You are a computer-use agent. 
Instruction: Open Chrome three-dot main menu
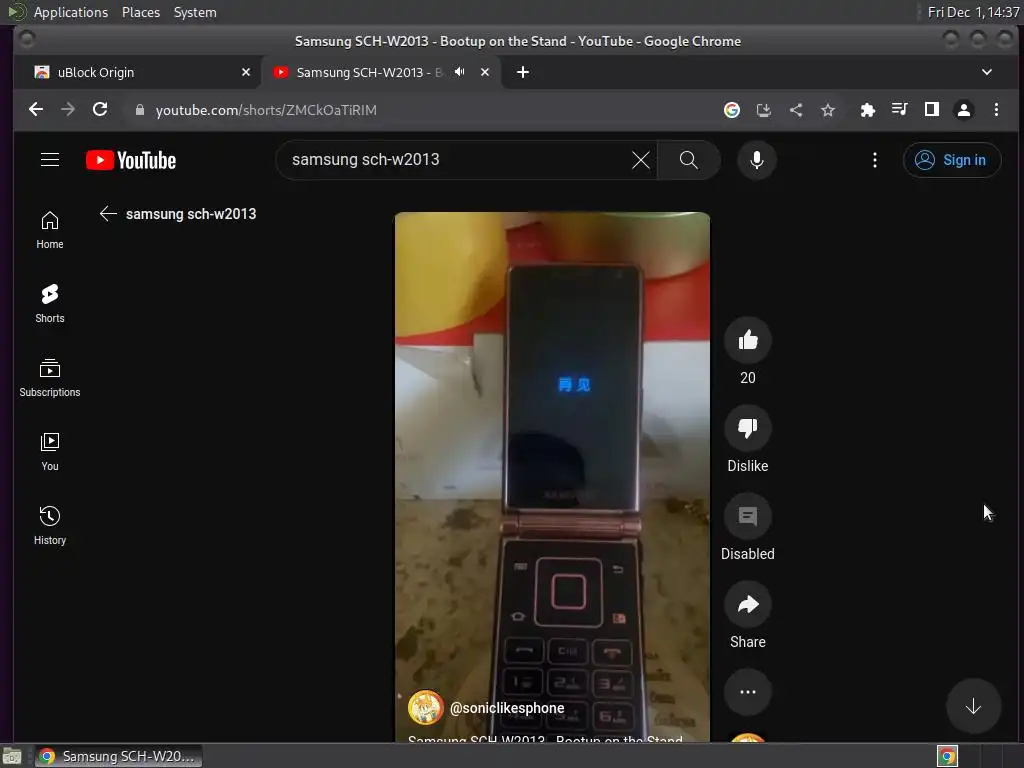[x=996, y=110]
